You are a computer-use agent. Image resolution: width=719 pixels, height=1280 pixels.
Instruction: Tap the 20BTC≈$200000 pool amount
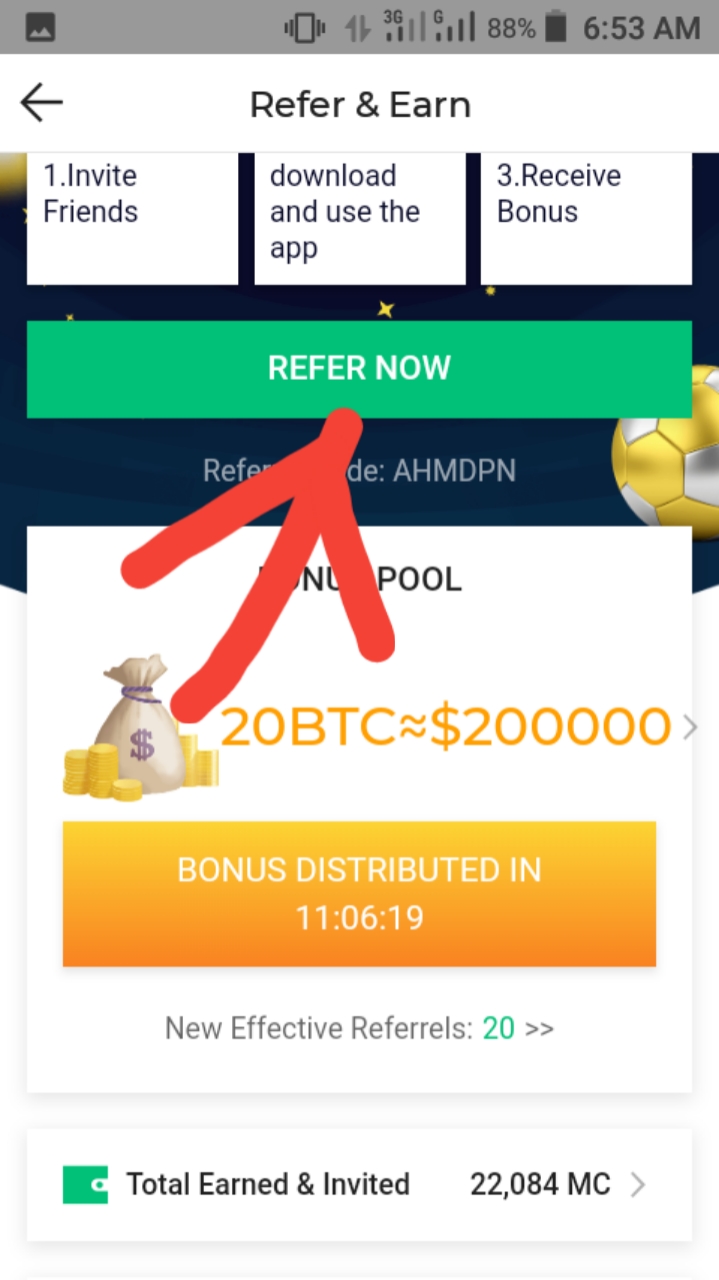pyautogui.click(x=445, y=727)
